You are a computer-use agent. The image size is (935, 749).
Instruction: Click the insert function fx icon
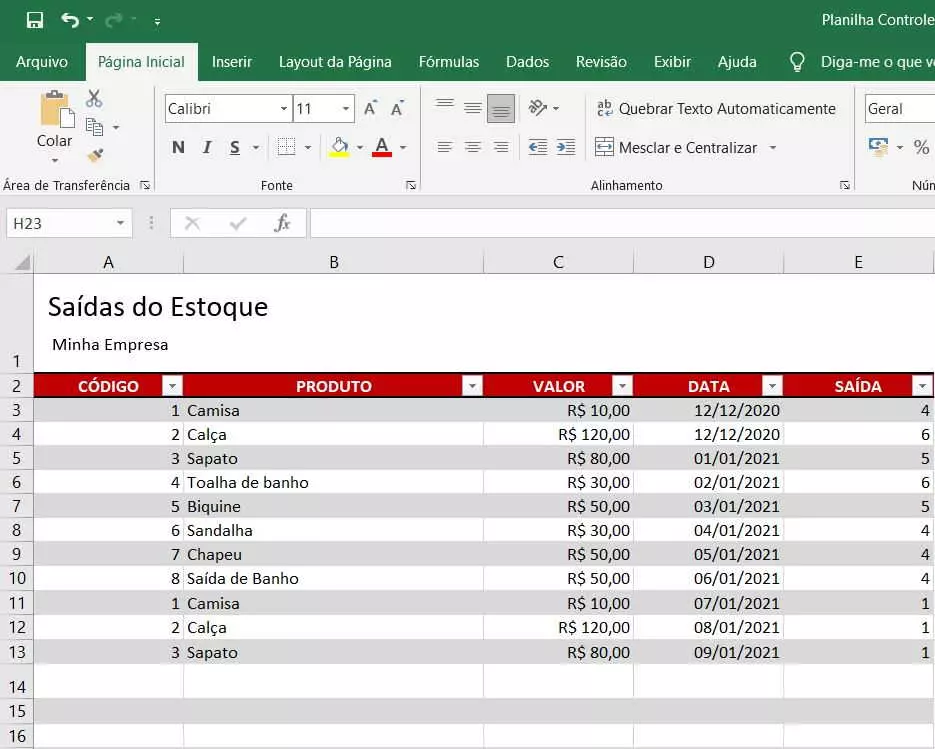[283, 223]
